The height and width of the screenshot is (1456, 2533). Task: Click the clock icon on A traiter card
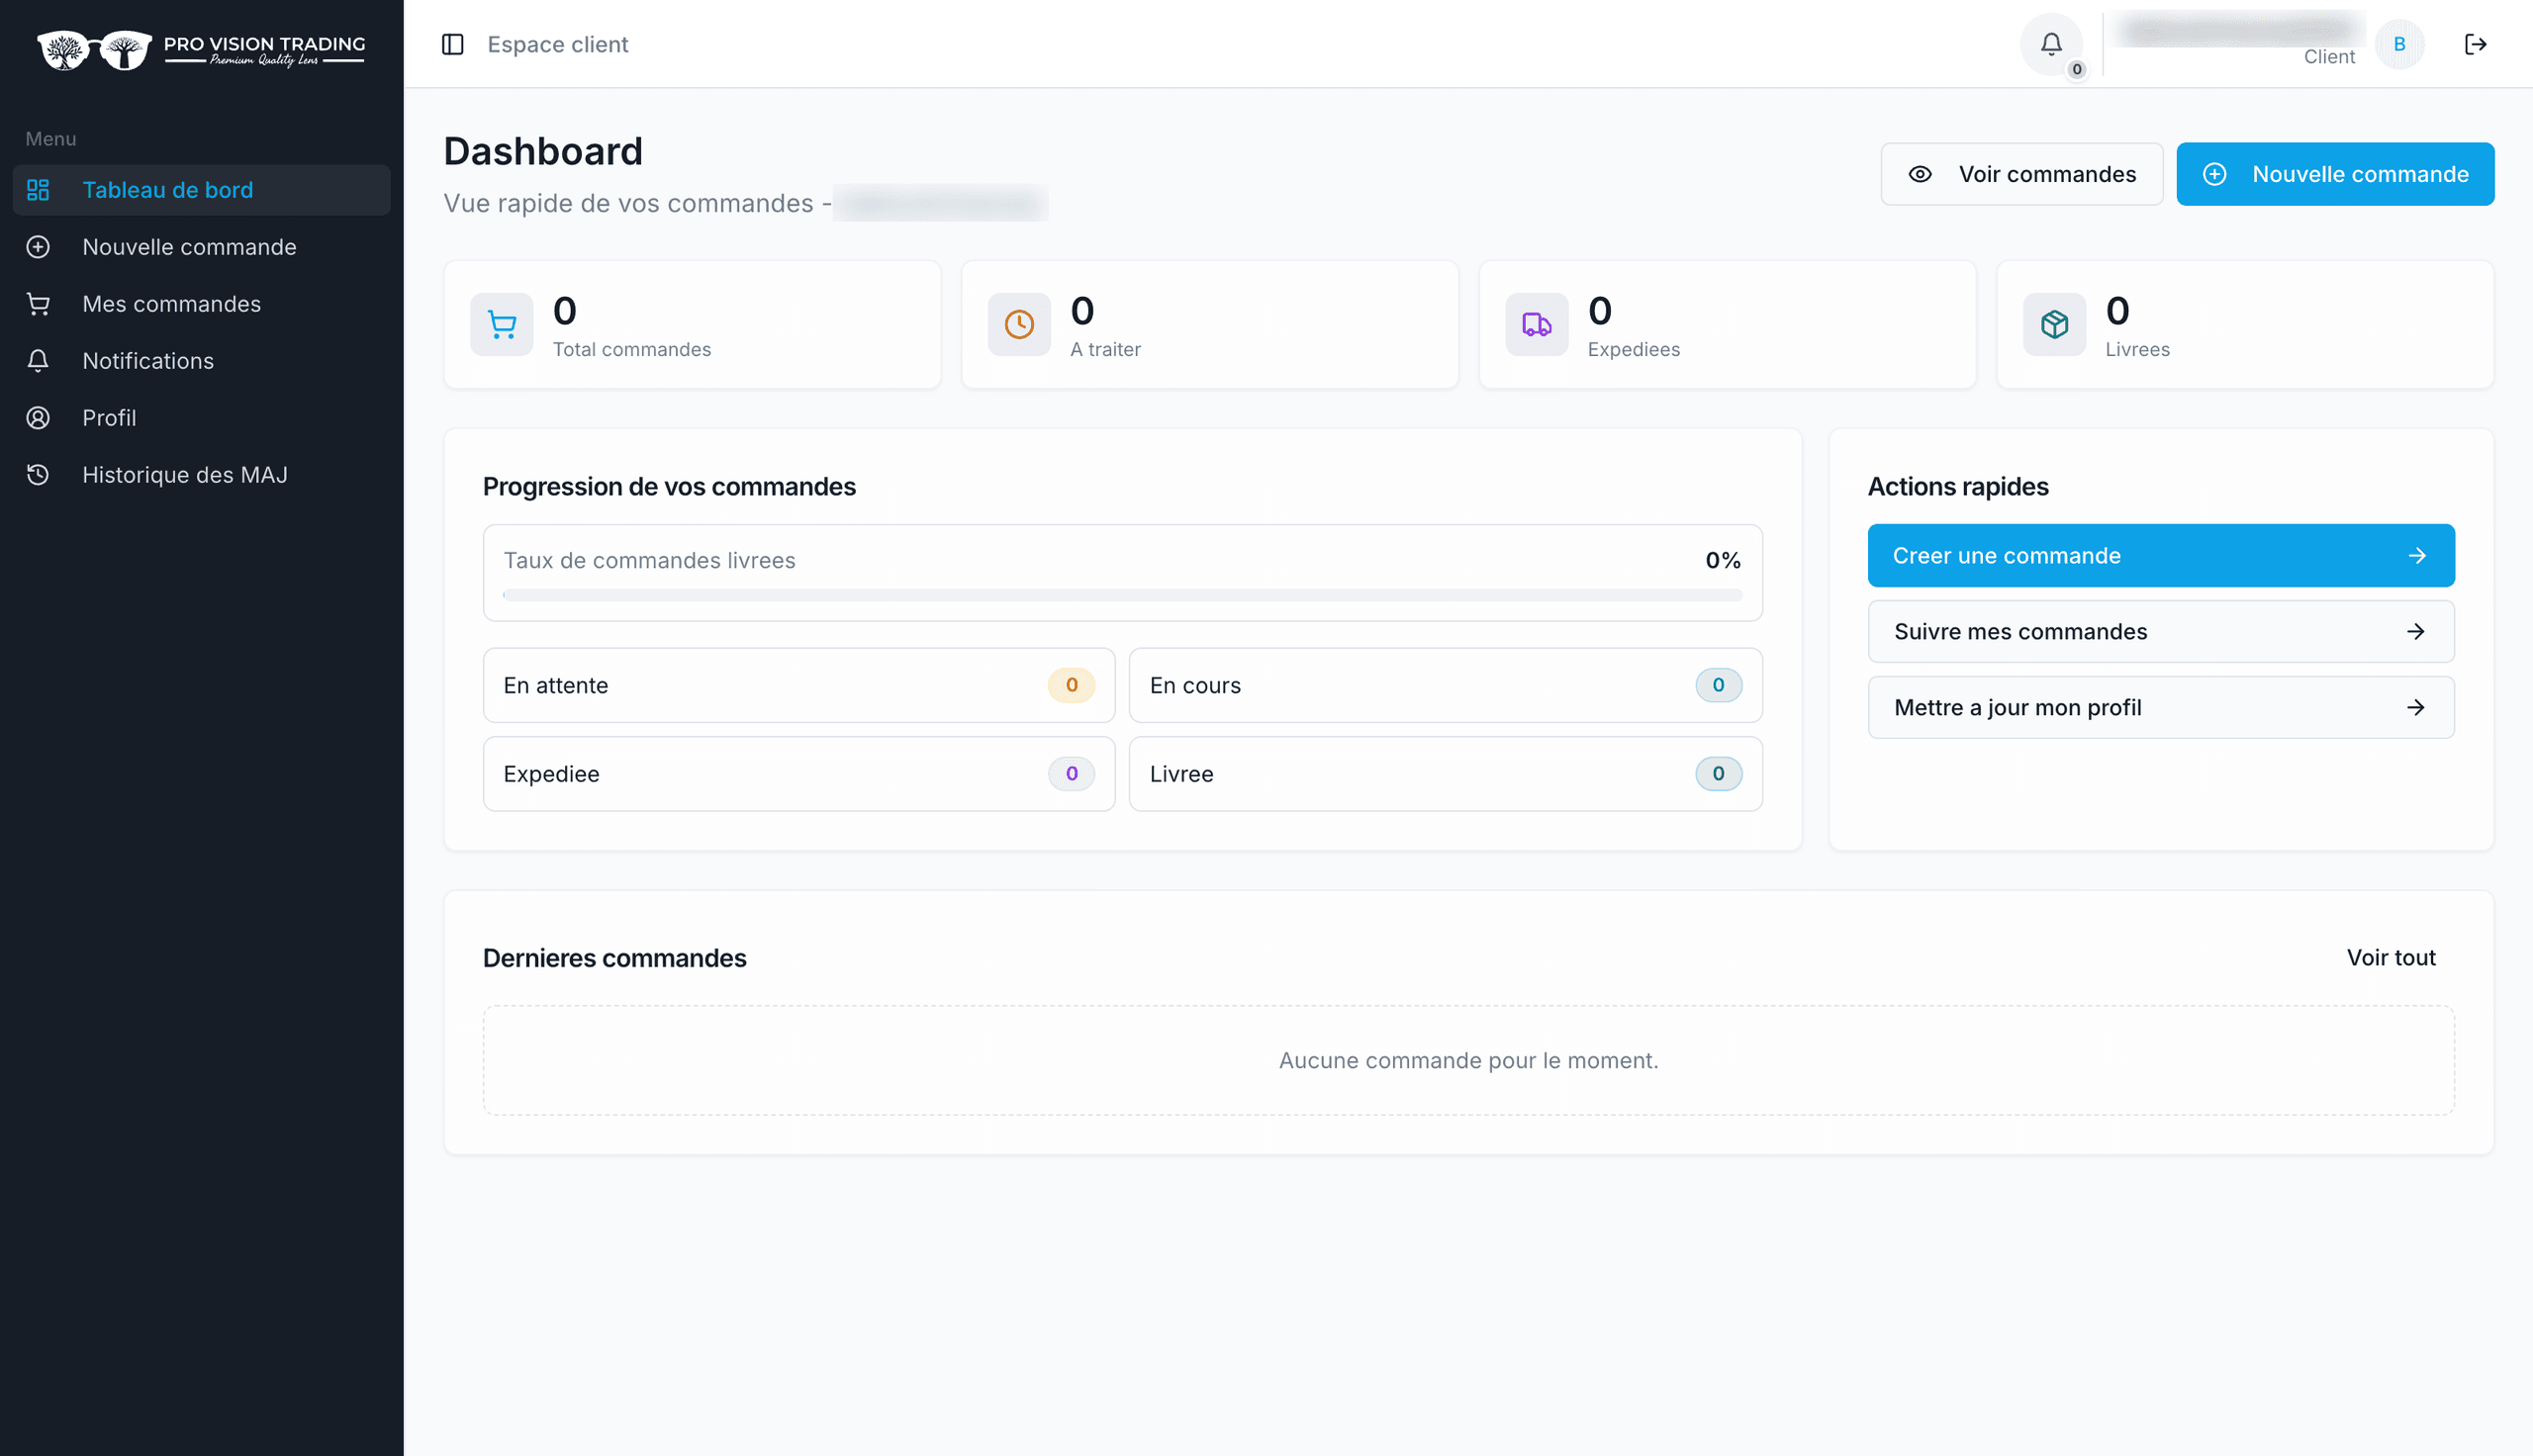click(1019, 324)
